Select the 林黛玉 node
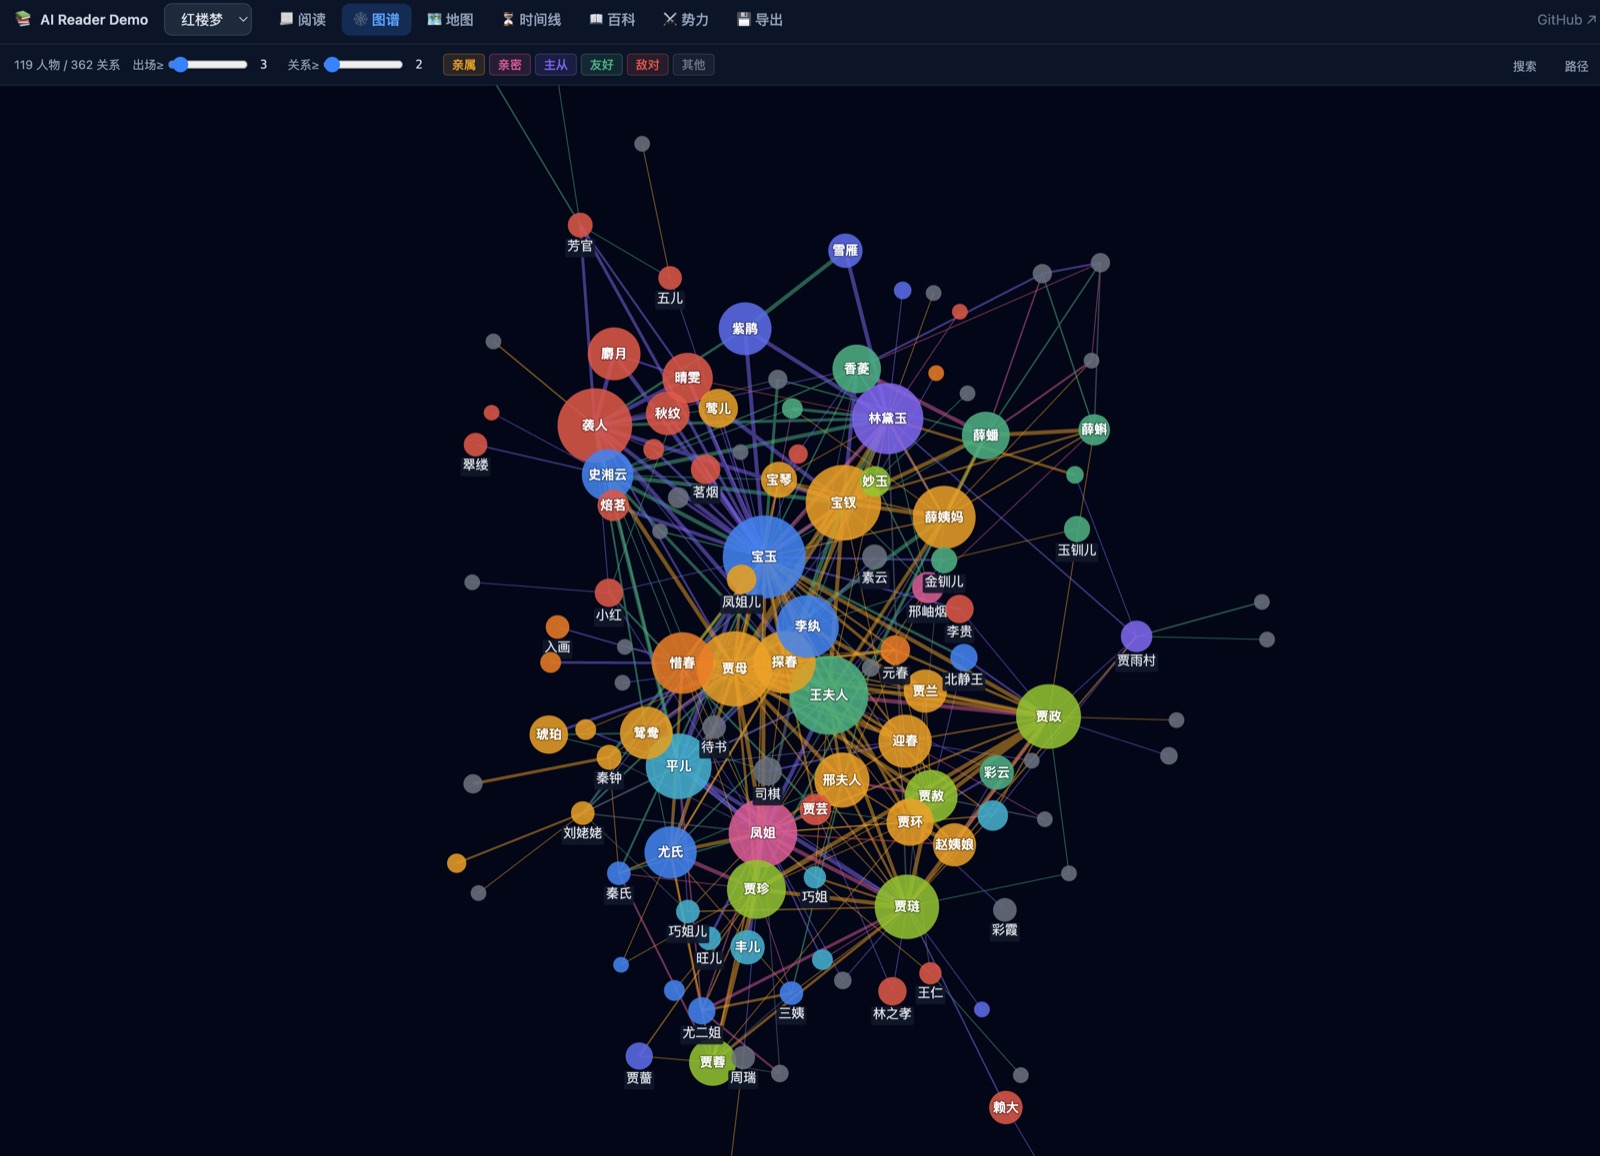 tap(887, 418)
